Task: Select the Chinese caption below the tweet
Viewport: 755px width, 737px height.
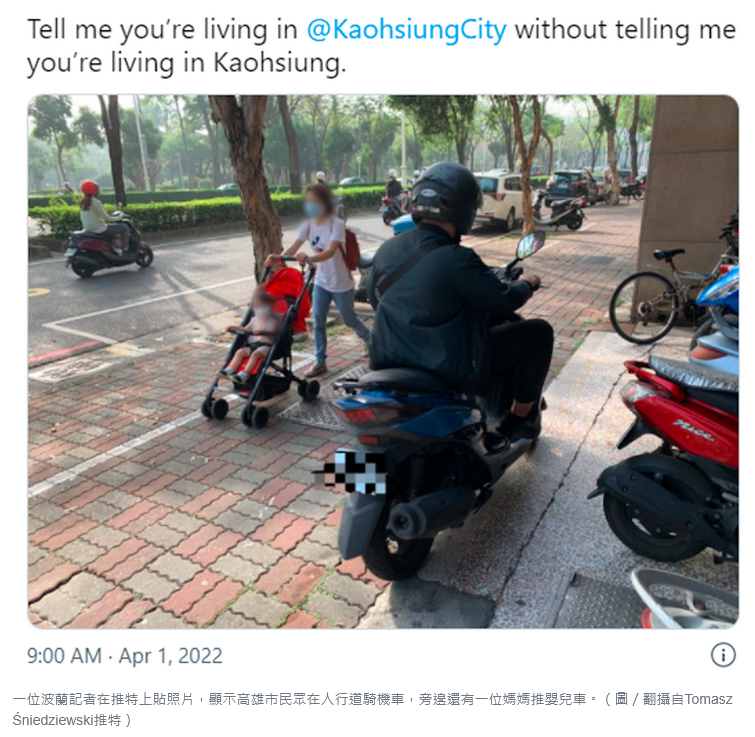Action: 372,709
